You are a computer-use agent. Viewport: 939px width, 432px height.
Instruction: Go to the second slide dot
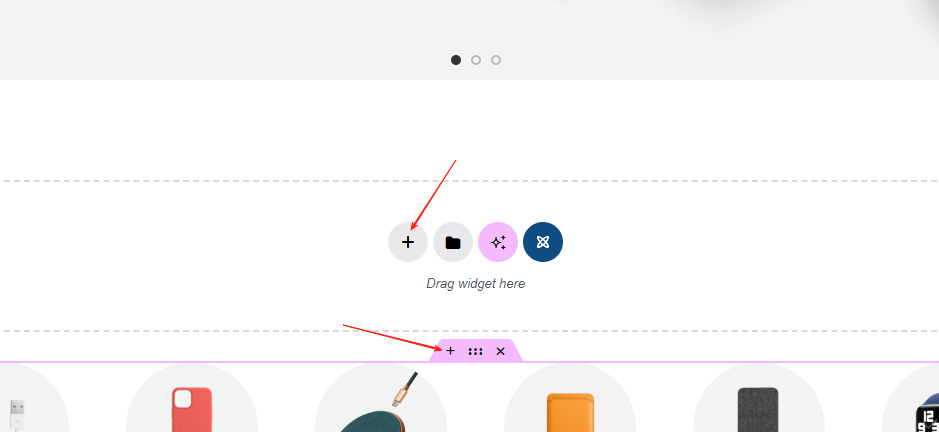click(475, 60)
